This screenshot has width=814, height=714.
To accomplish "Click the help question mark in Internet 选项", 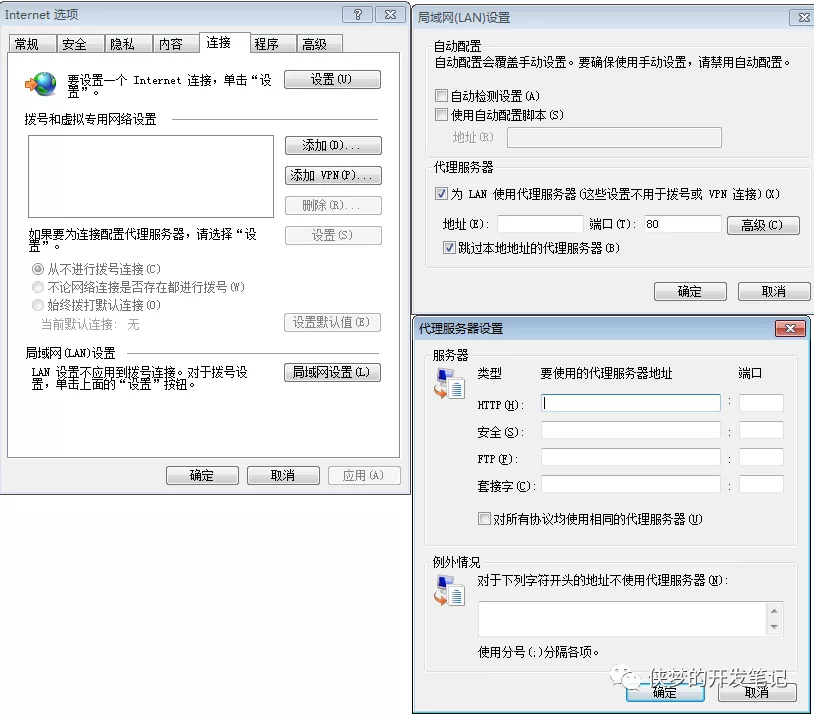I will point(358,15).
